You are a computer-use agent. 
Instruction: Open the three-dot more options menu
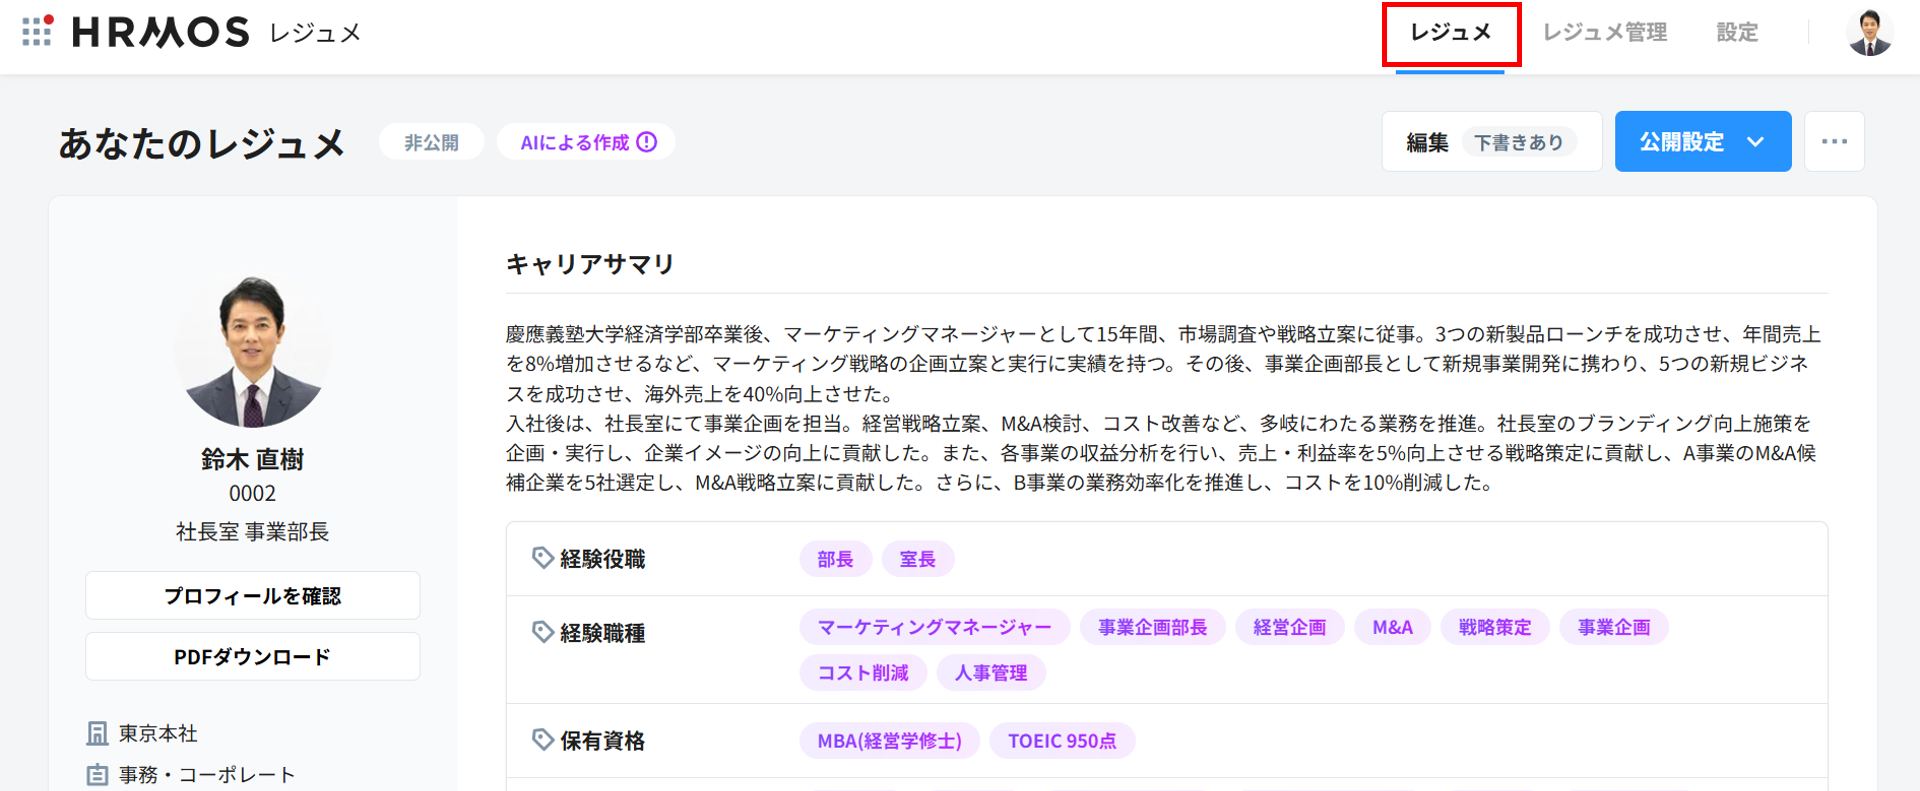click(x=1834, y=142)
